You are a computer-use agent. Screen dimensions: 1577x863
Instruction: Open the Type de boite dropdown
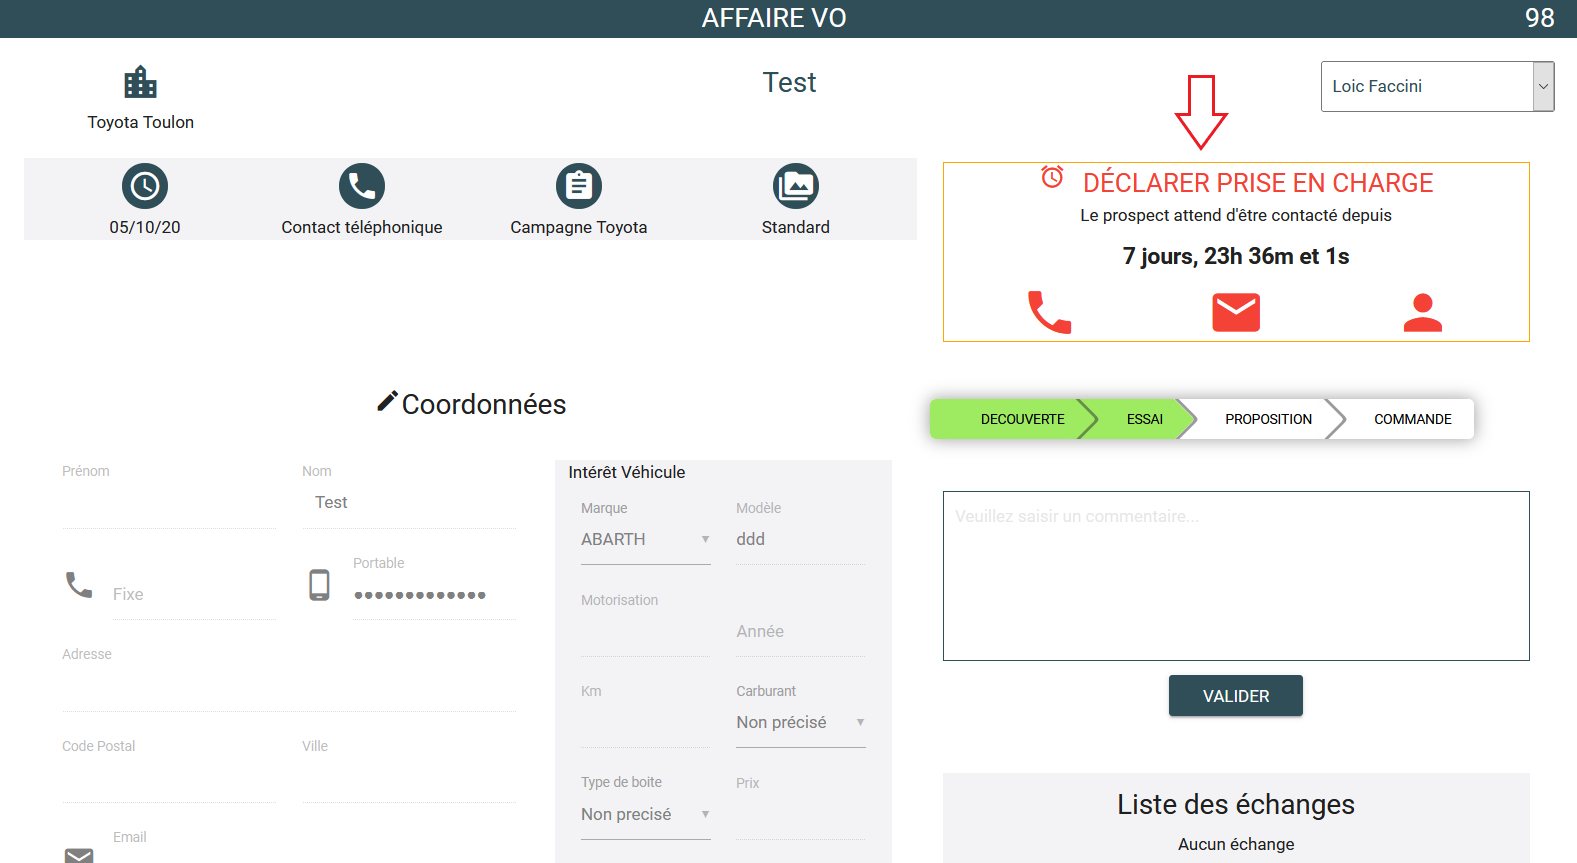(x=645, y=815)
